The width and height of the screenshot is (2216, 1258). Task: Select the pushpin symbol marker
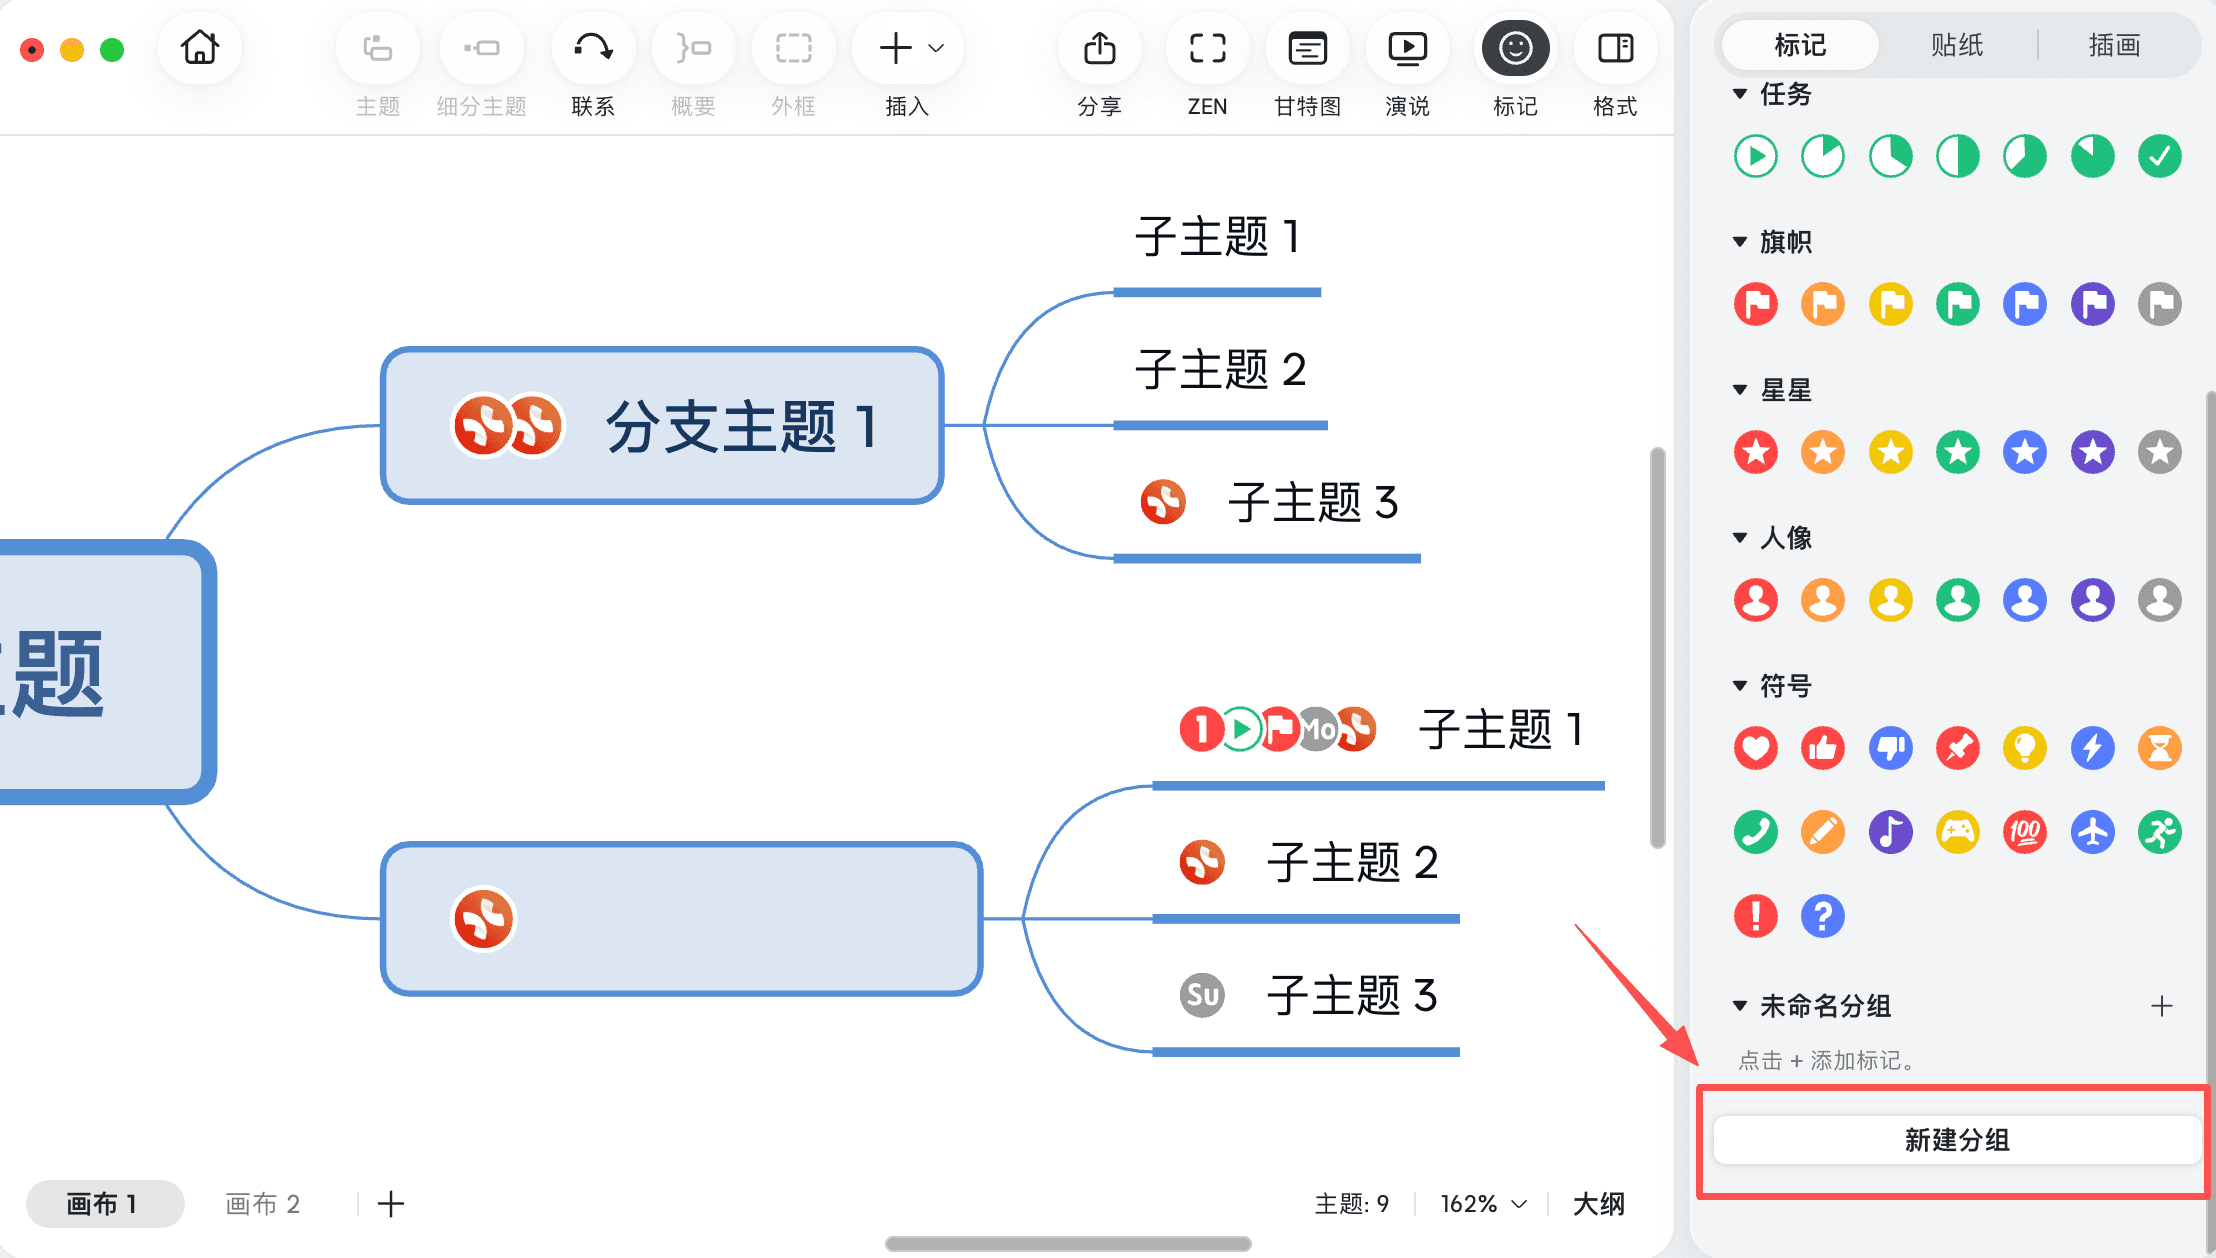tap(1958, 748)
